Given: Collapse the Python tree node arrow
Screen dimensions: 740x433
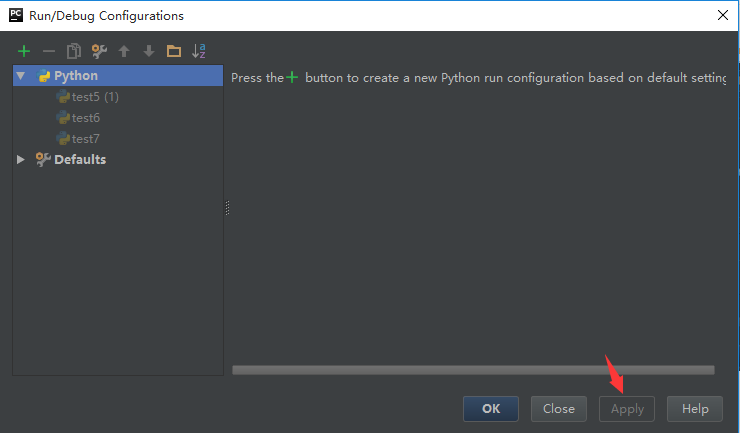Looking at the screenshot, I should (x=21, y=76).
